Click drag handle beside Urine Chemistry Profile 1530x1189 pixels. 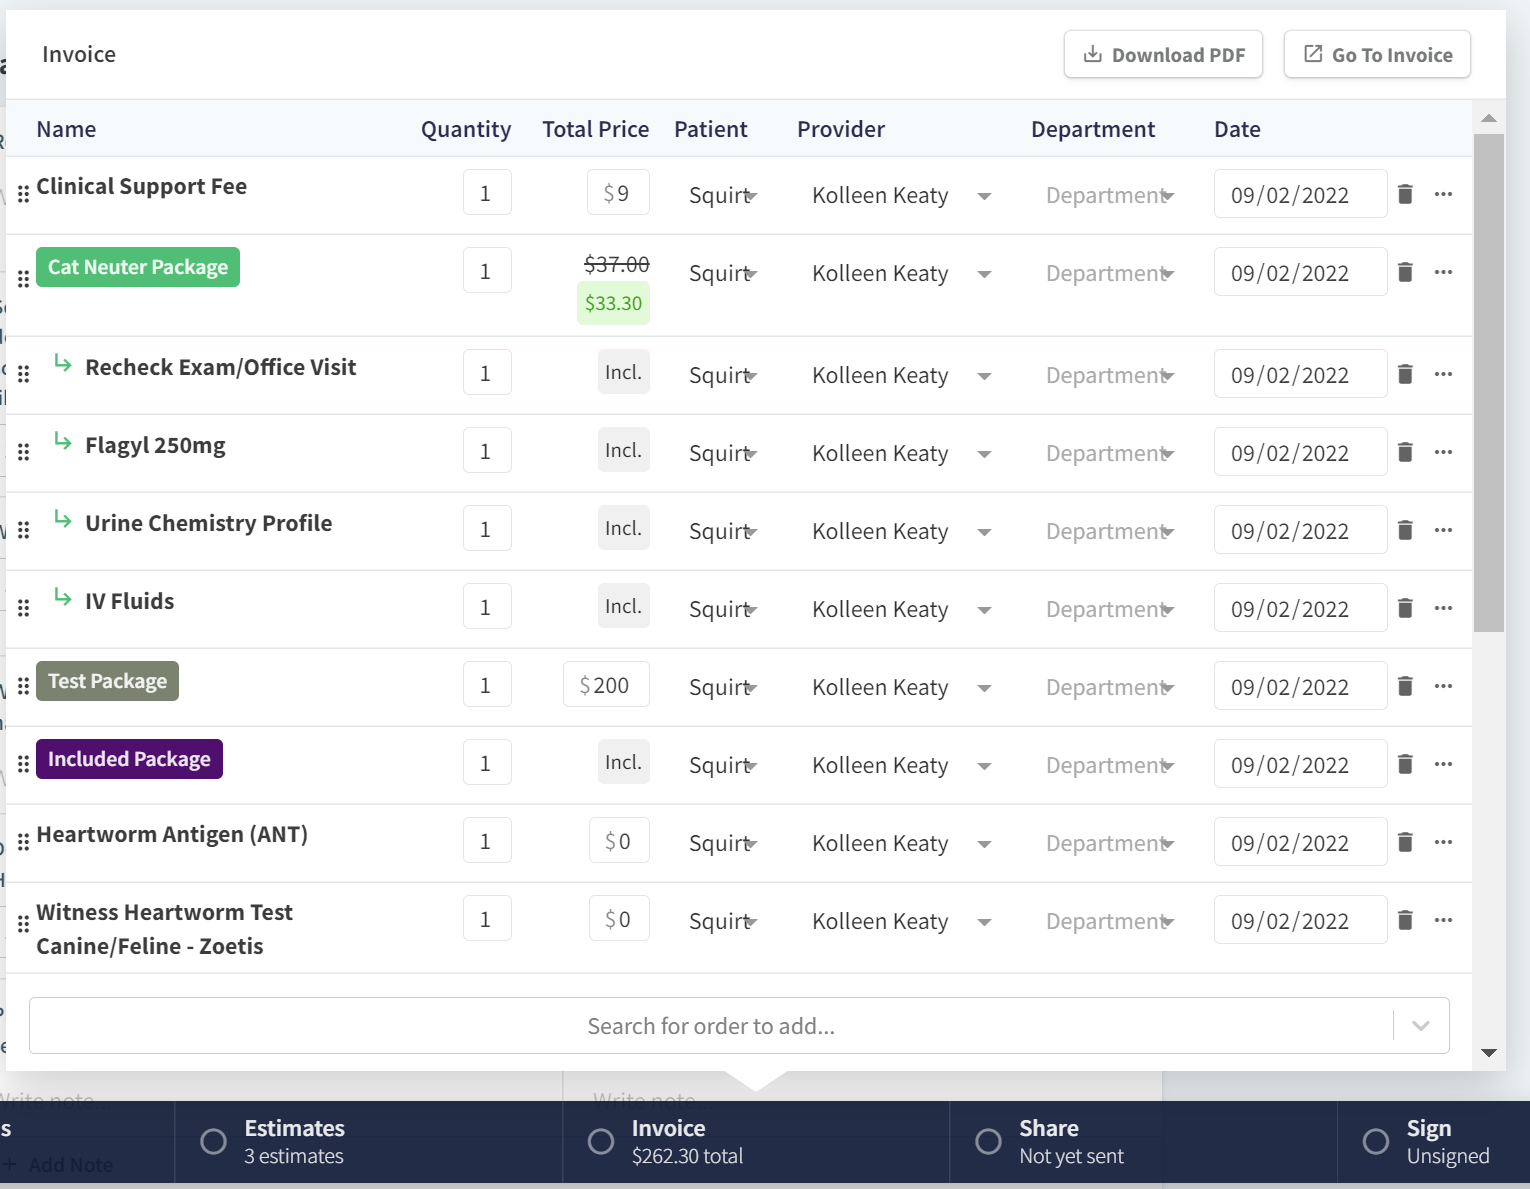[23, 530]
